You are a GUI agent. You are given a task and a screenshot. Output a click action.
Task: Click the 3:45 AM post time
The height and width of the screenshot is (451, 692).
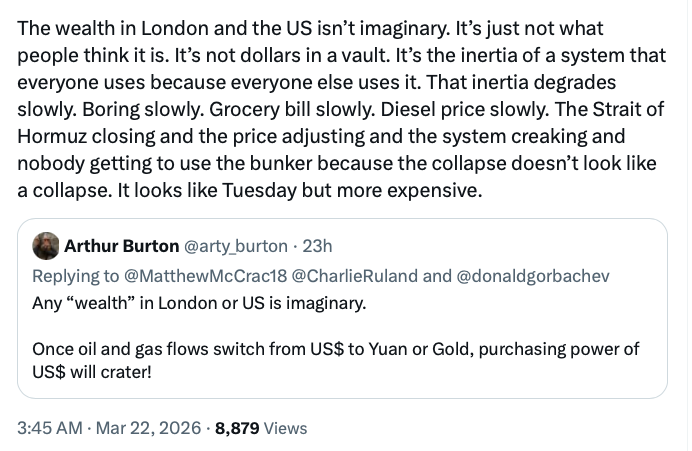tap(46, 428)
